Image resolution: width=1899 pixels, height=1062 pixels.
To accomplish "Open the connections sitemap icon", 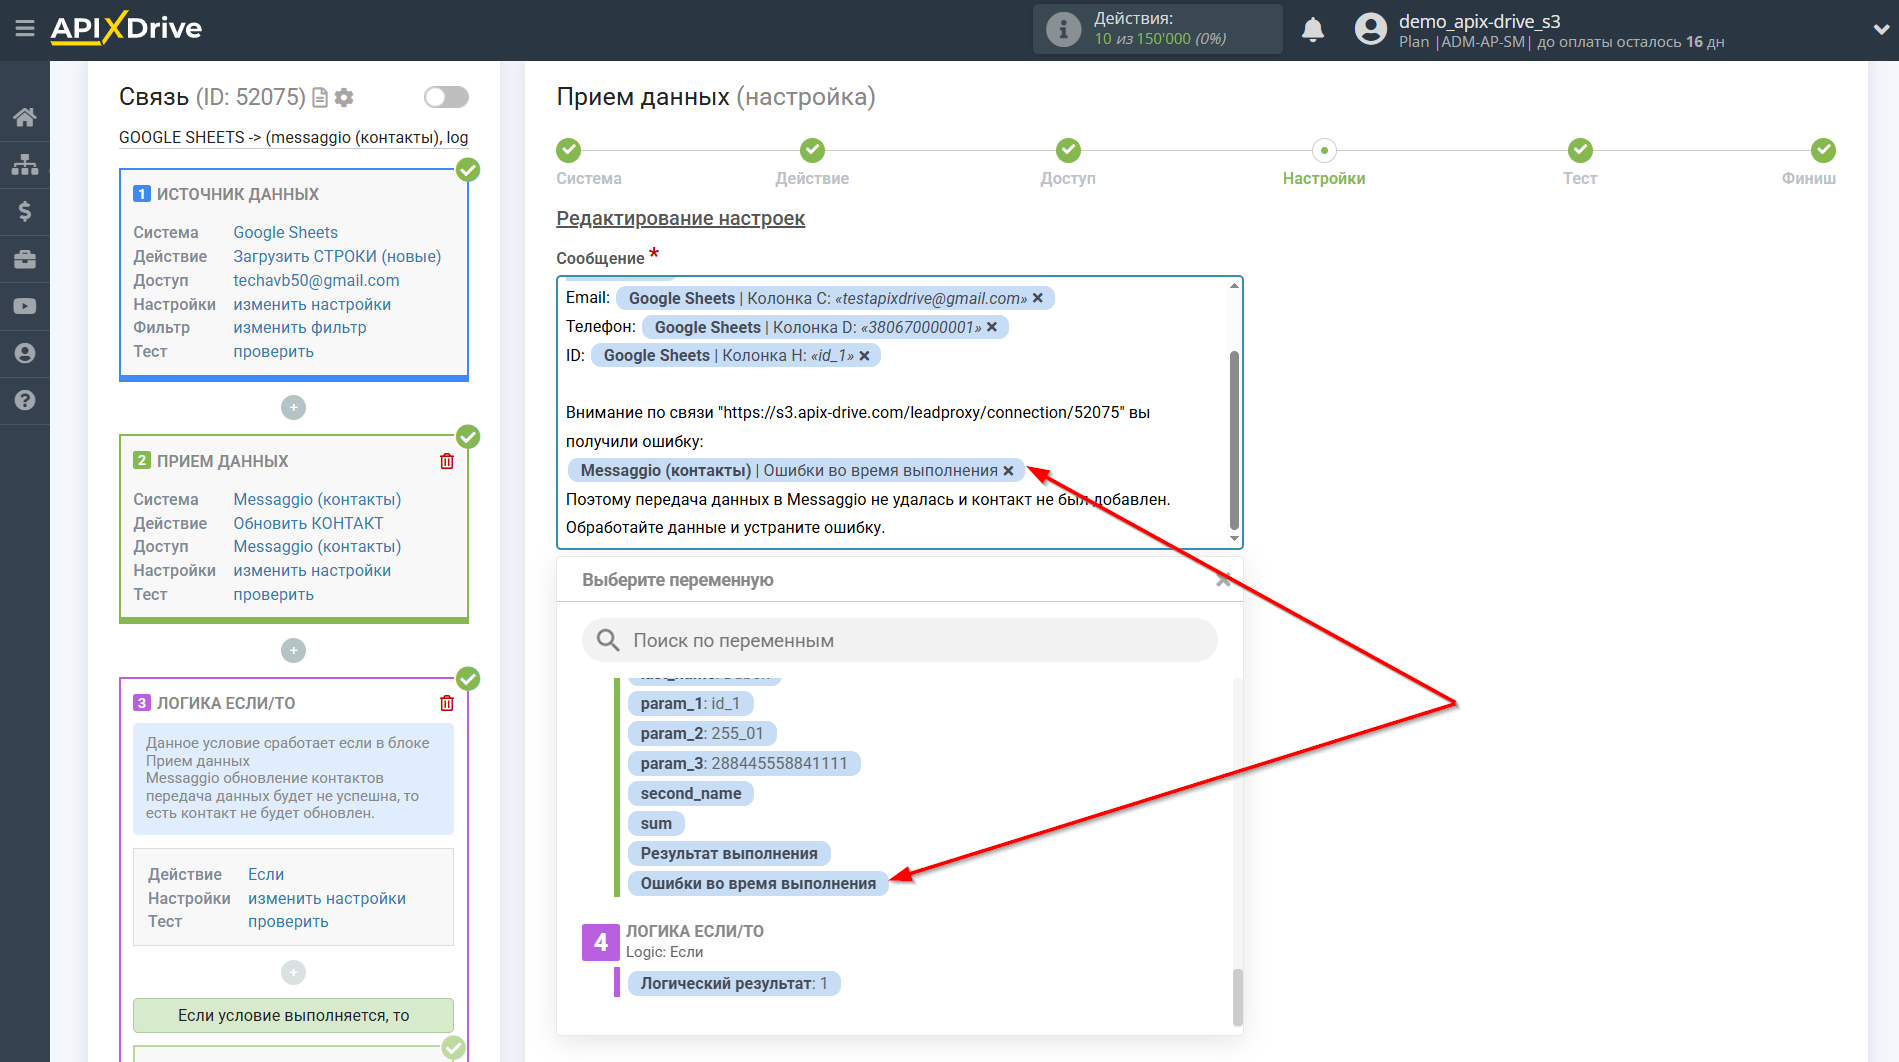I will point(25,164).
